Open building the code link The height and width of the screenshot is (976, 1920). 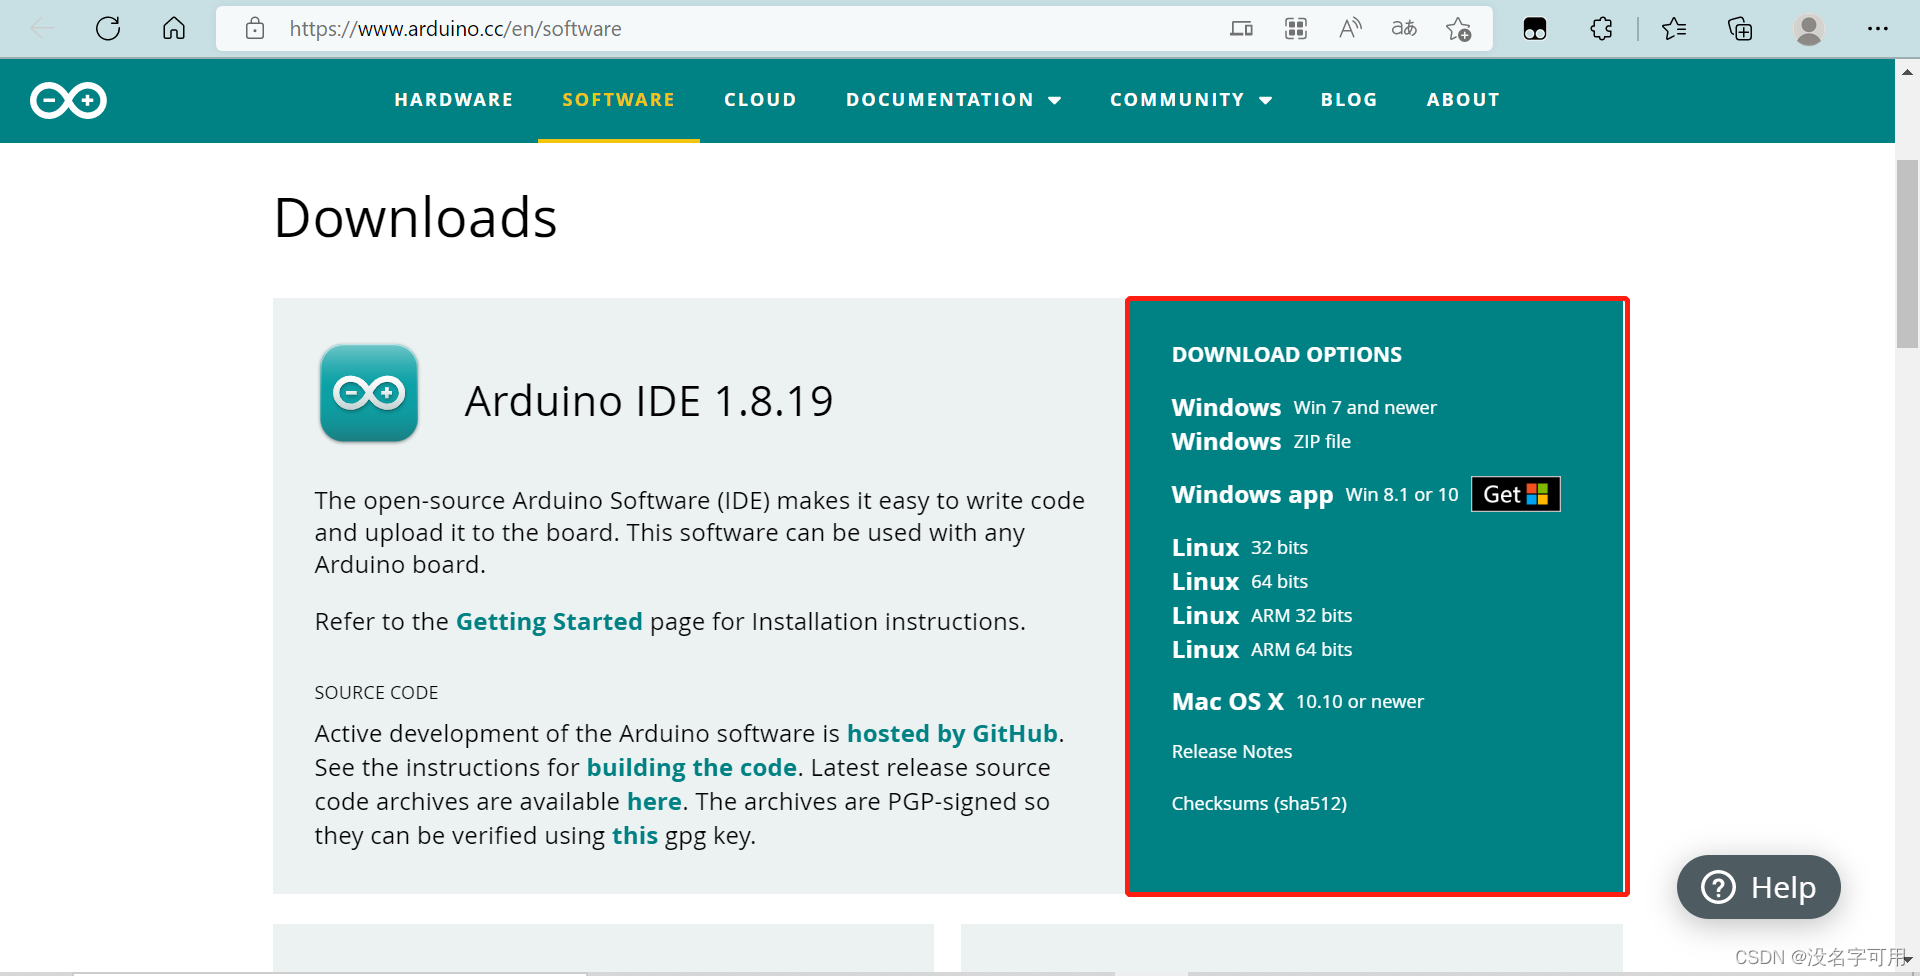click(692, 767)
